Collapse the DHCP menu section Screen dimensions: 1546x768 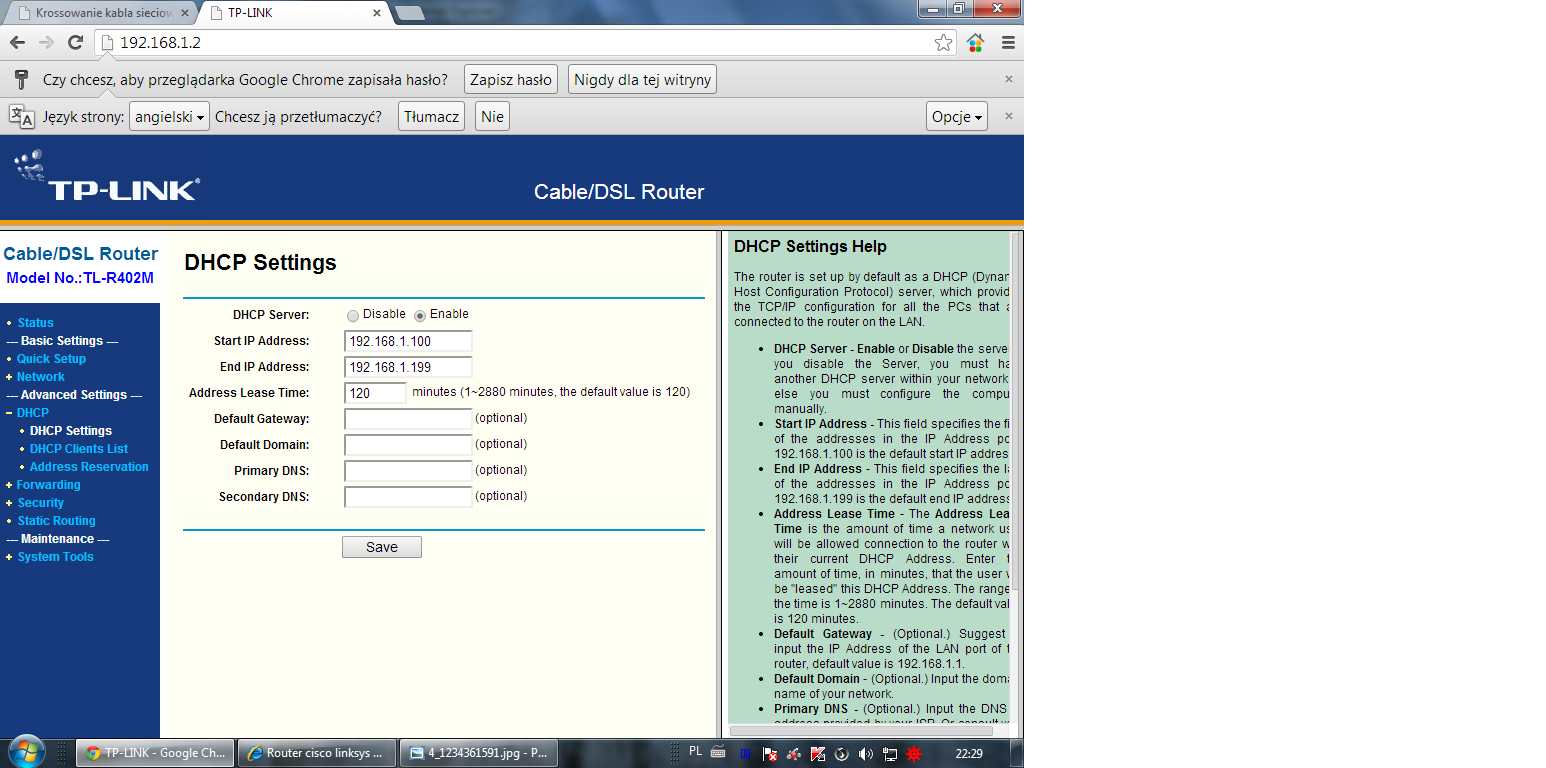32,413
